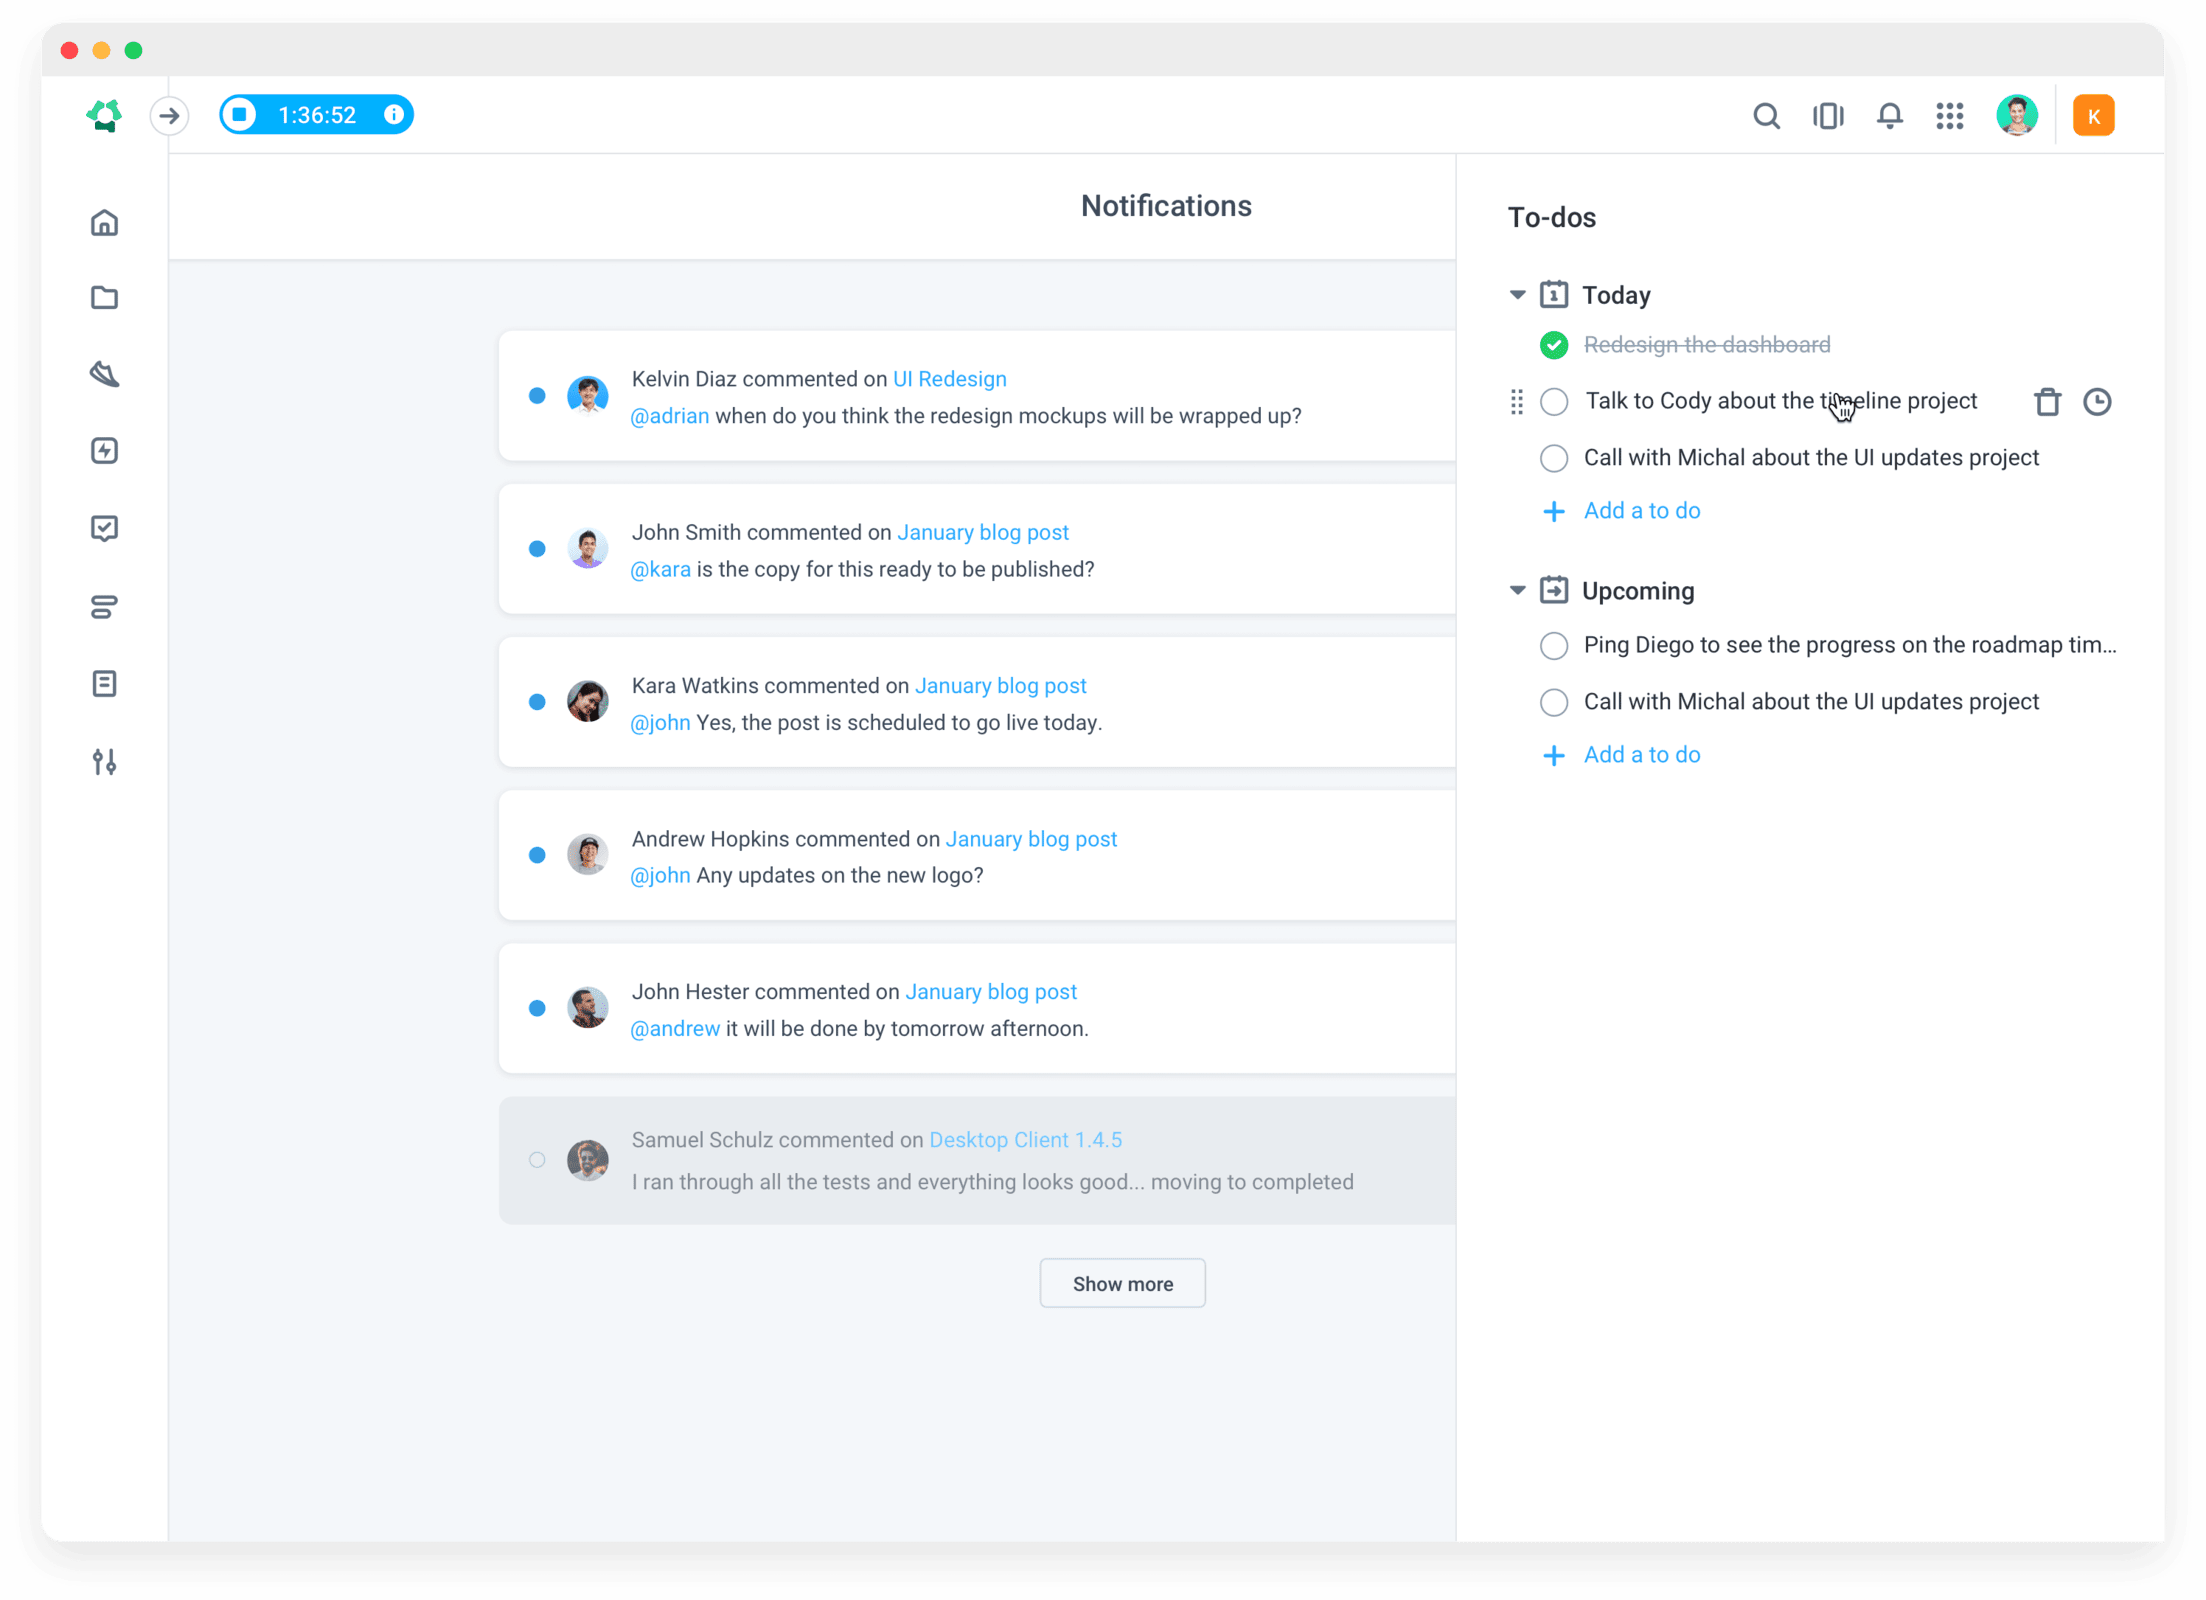The height and width of the screenshot is (1600, 2206).
Task: Click John Smith's avatar thumbnail
Action: point(587,549)
